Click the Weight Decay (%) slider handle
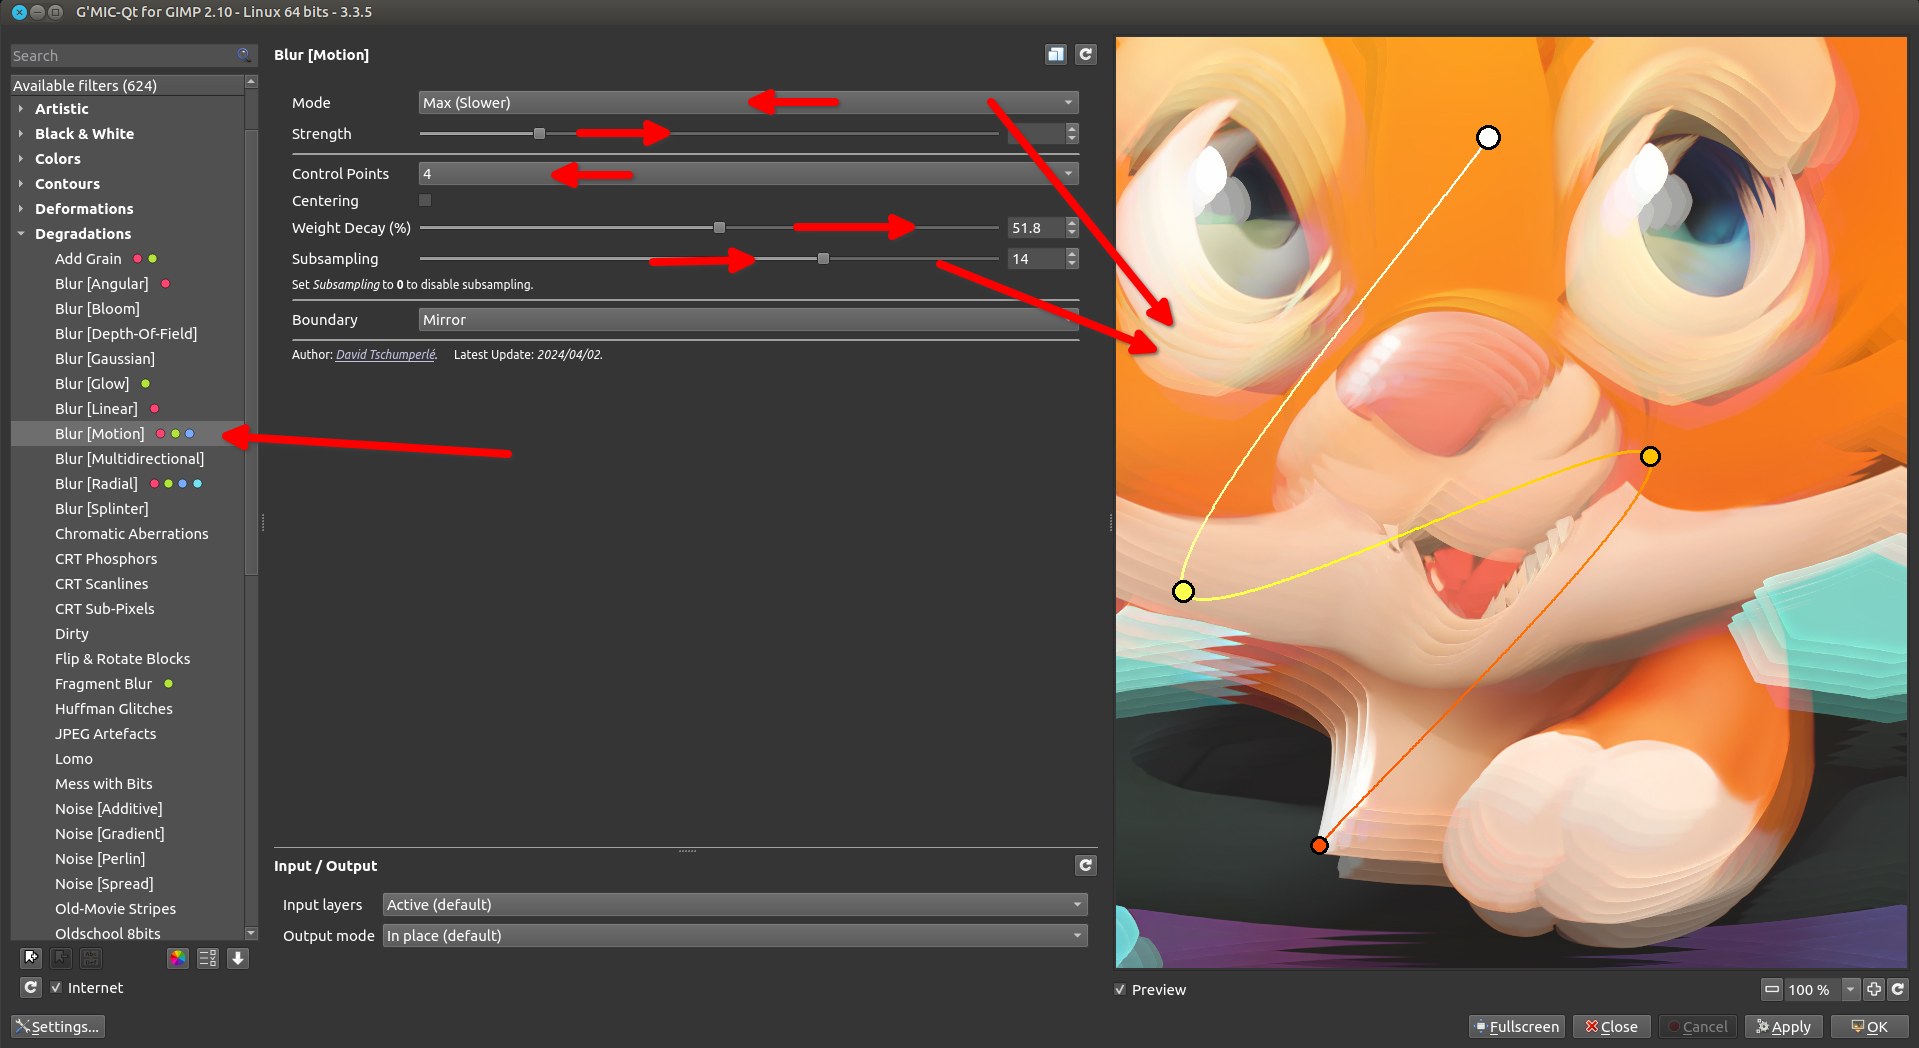This screenshot has height=1048, width=1919. click(x=719, y=227)
